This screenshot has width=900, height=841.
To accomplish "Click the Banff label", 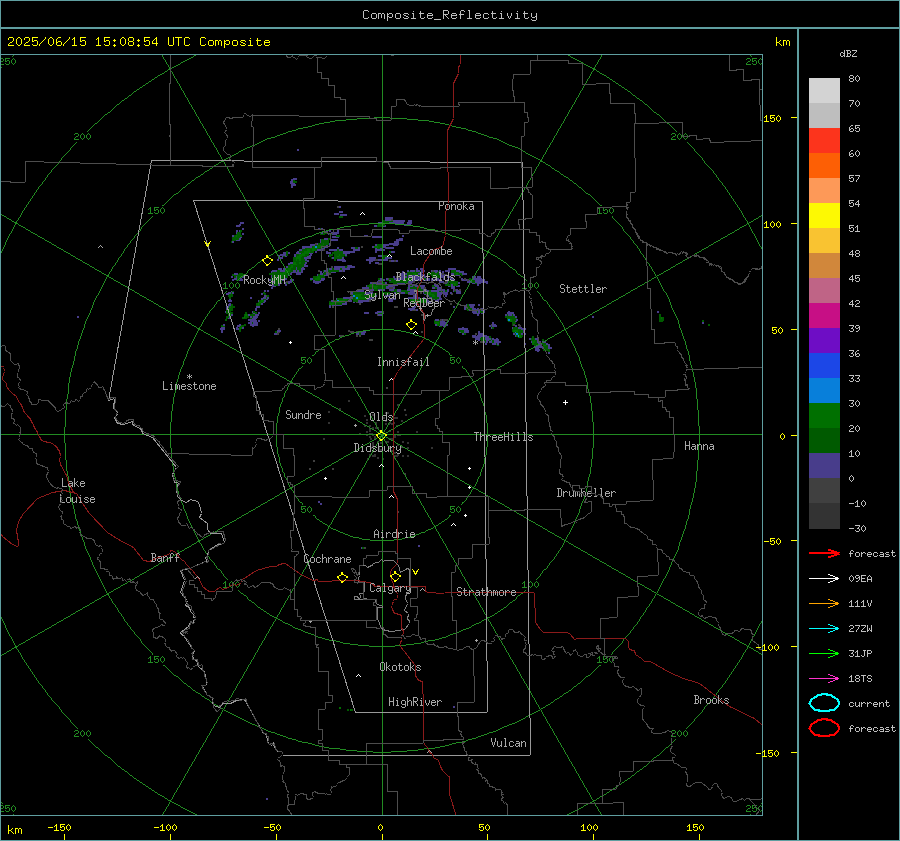I will [165, 558].
